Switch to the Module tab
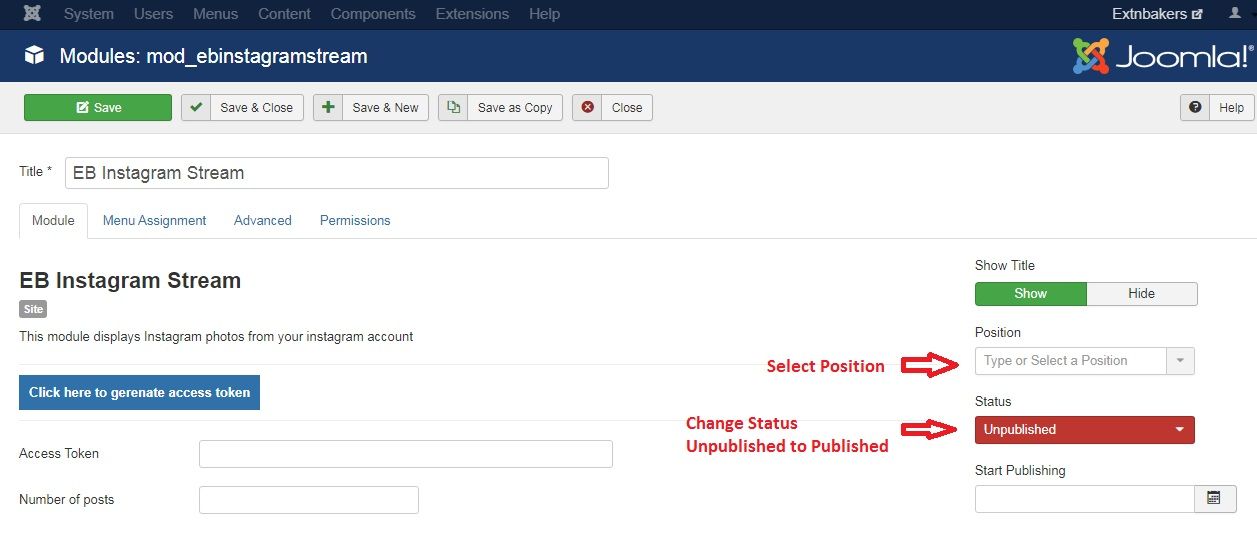Viewport: 1257px width, 533px height. tap(53, 220)
